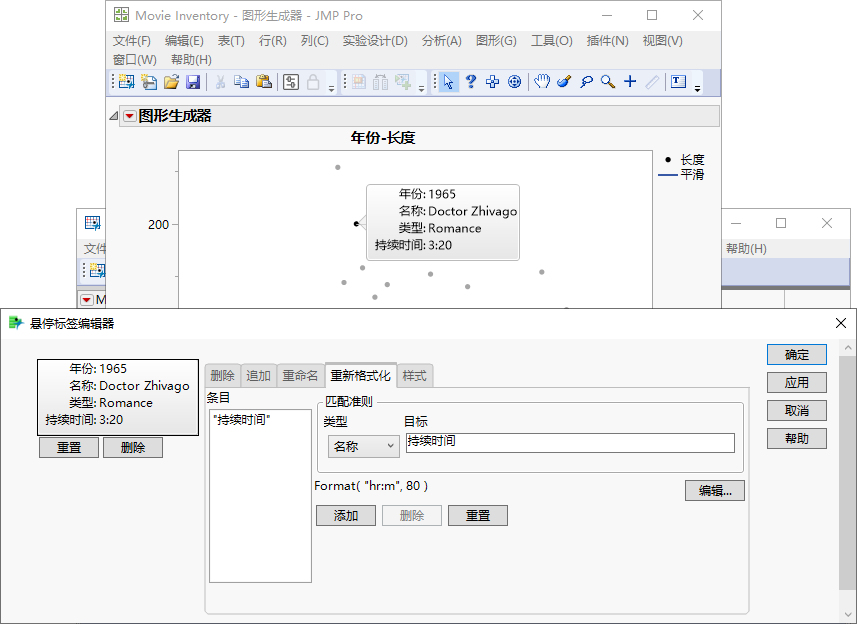Select the Lasso tool
The width and height of the screenshot is (857, 624).
click(586, 82)
